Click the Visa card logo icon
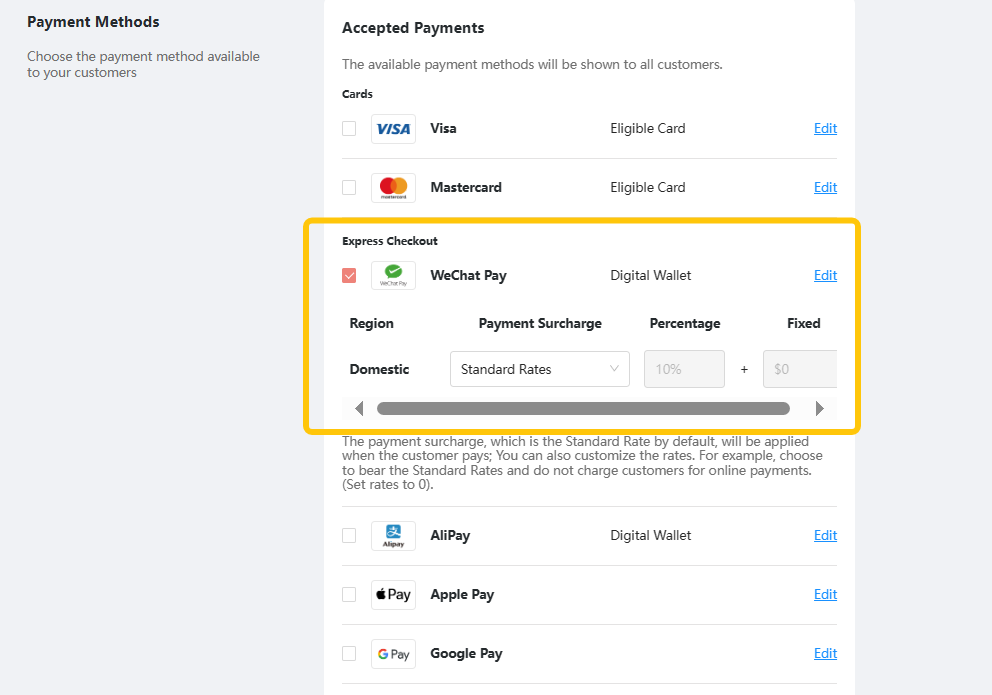The height and width of the screenshot is (695, 992). click(x=393, y=129)
